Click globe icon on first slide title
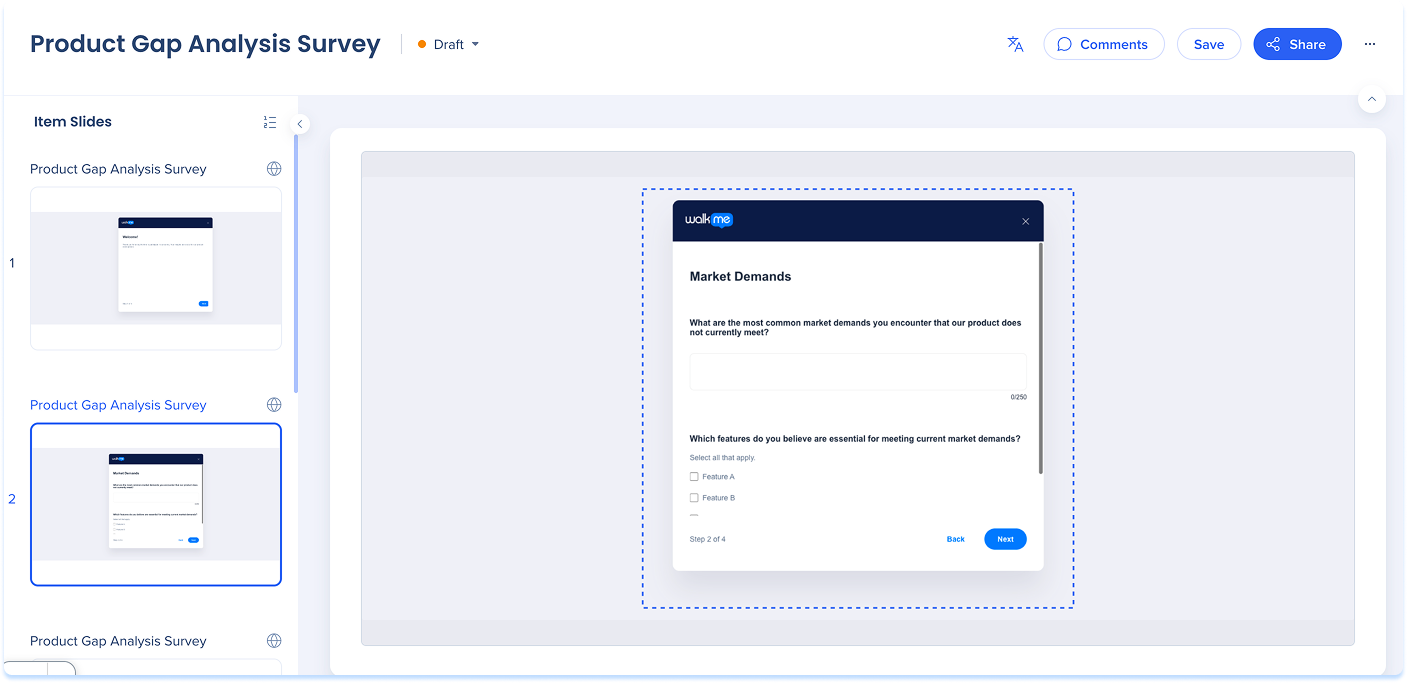 tap(274, 169)
